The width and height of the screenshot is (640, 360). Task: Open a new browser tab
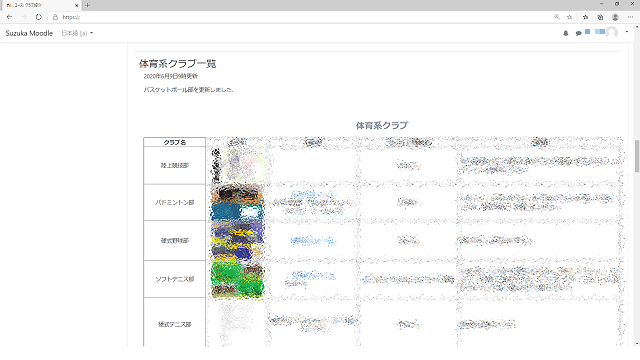click(x=87, y=5)
